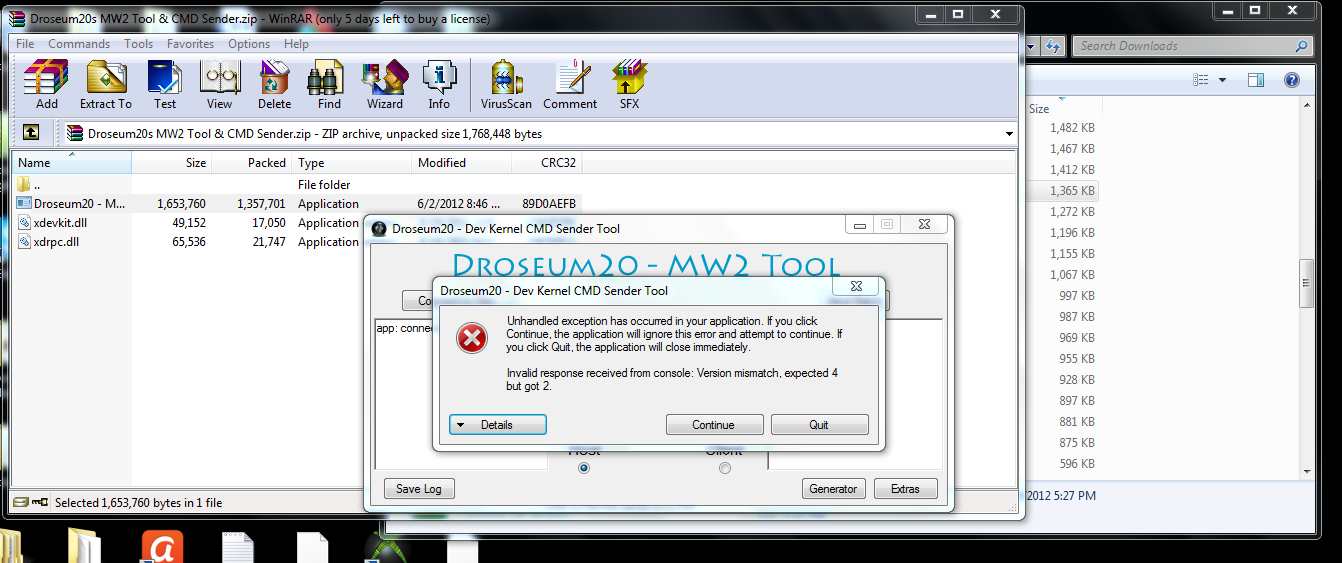Click the Extract To toolbar icon

(x=105, y=84)
